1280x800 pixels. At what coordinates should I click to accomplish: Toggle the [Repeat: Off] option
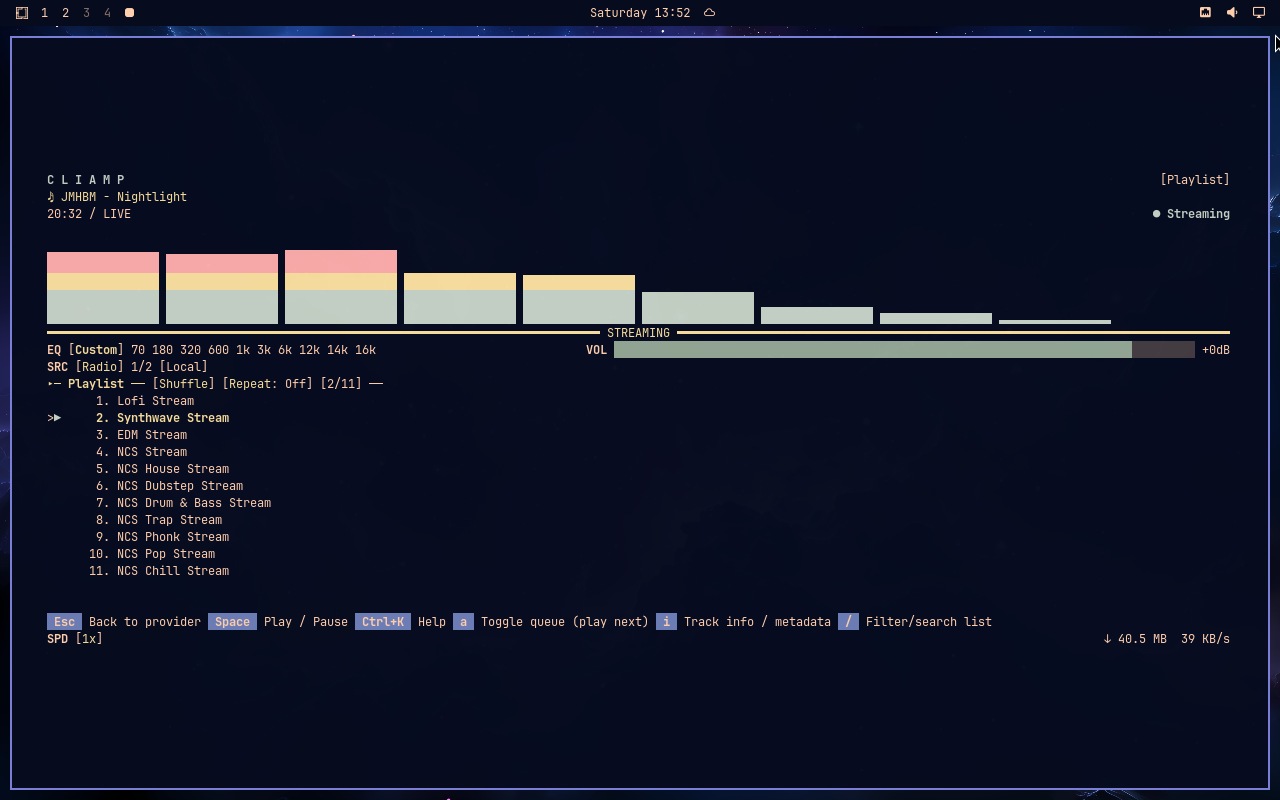pyautogui.click(x=267, y=384)
